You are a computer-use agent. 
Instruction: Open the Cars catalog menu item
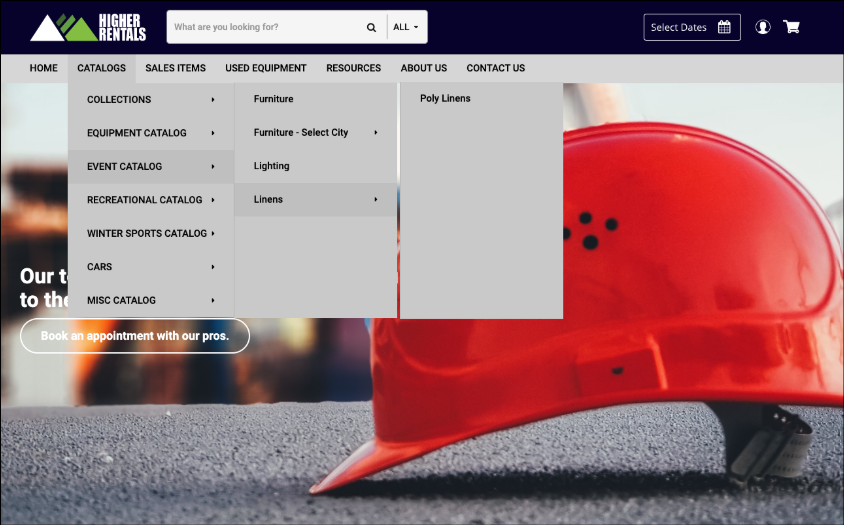pos(150,267)
